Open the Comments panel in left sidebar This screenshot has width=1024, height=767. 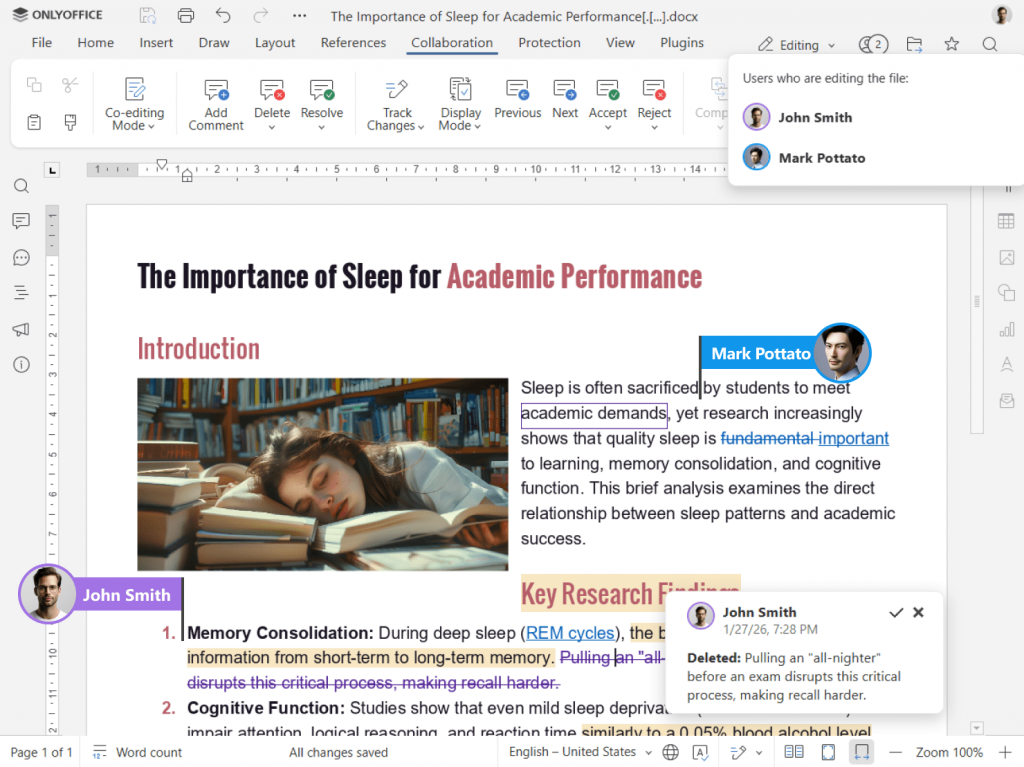(21, 221)
